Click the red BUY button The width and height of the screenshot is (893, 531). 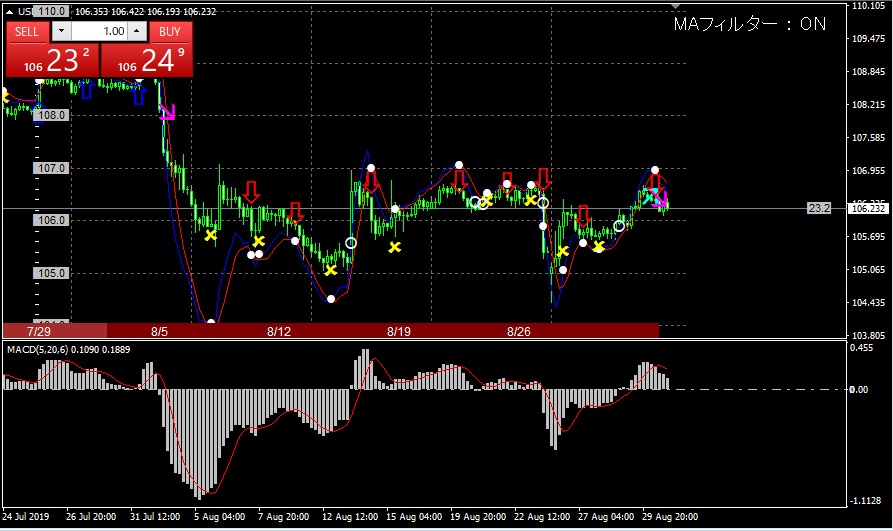pyautogui.click(x=170, y=31)
